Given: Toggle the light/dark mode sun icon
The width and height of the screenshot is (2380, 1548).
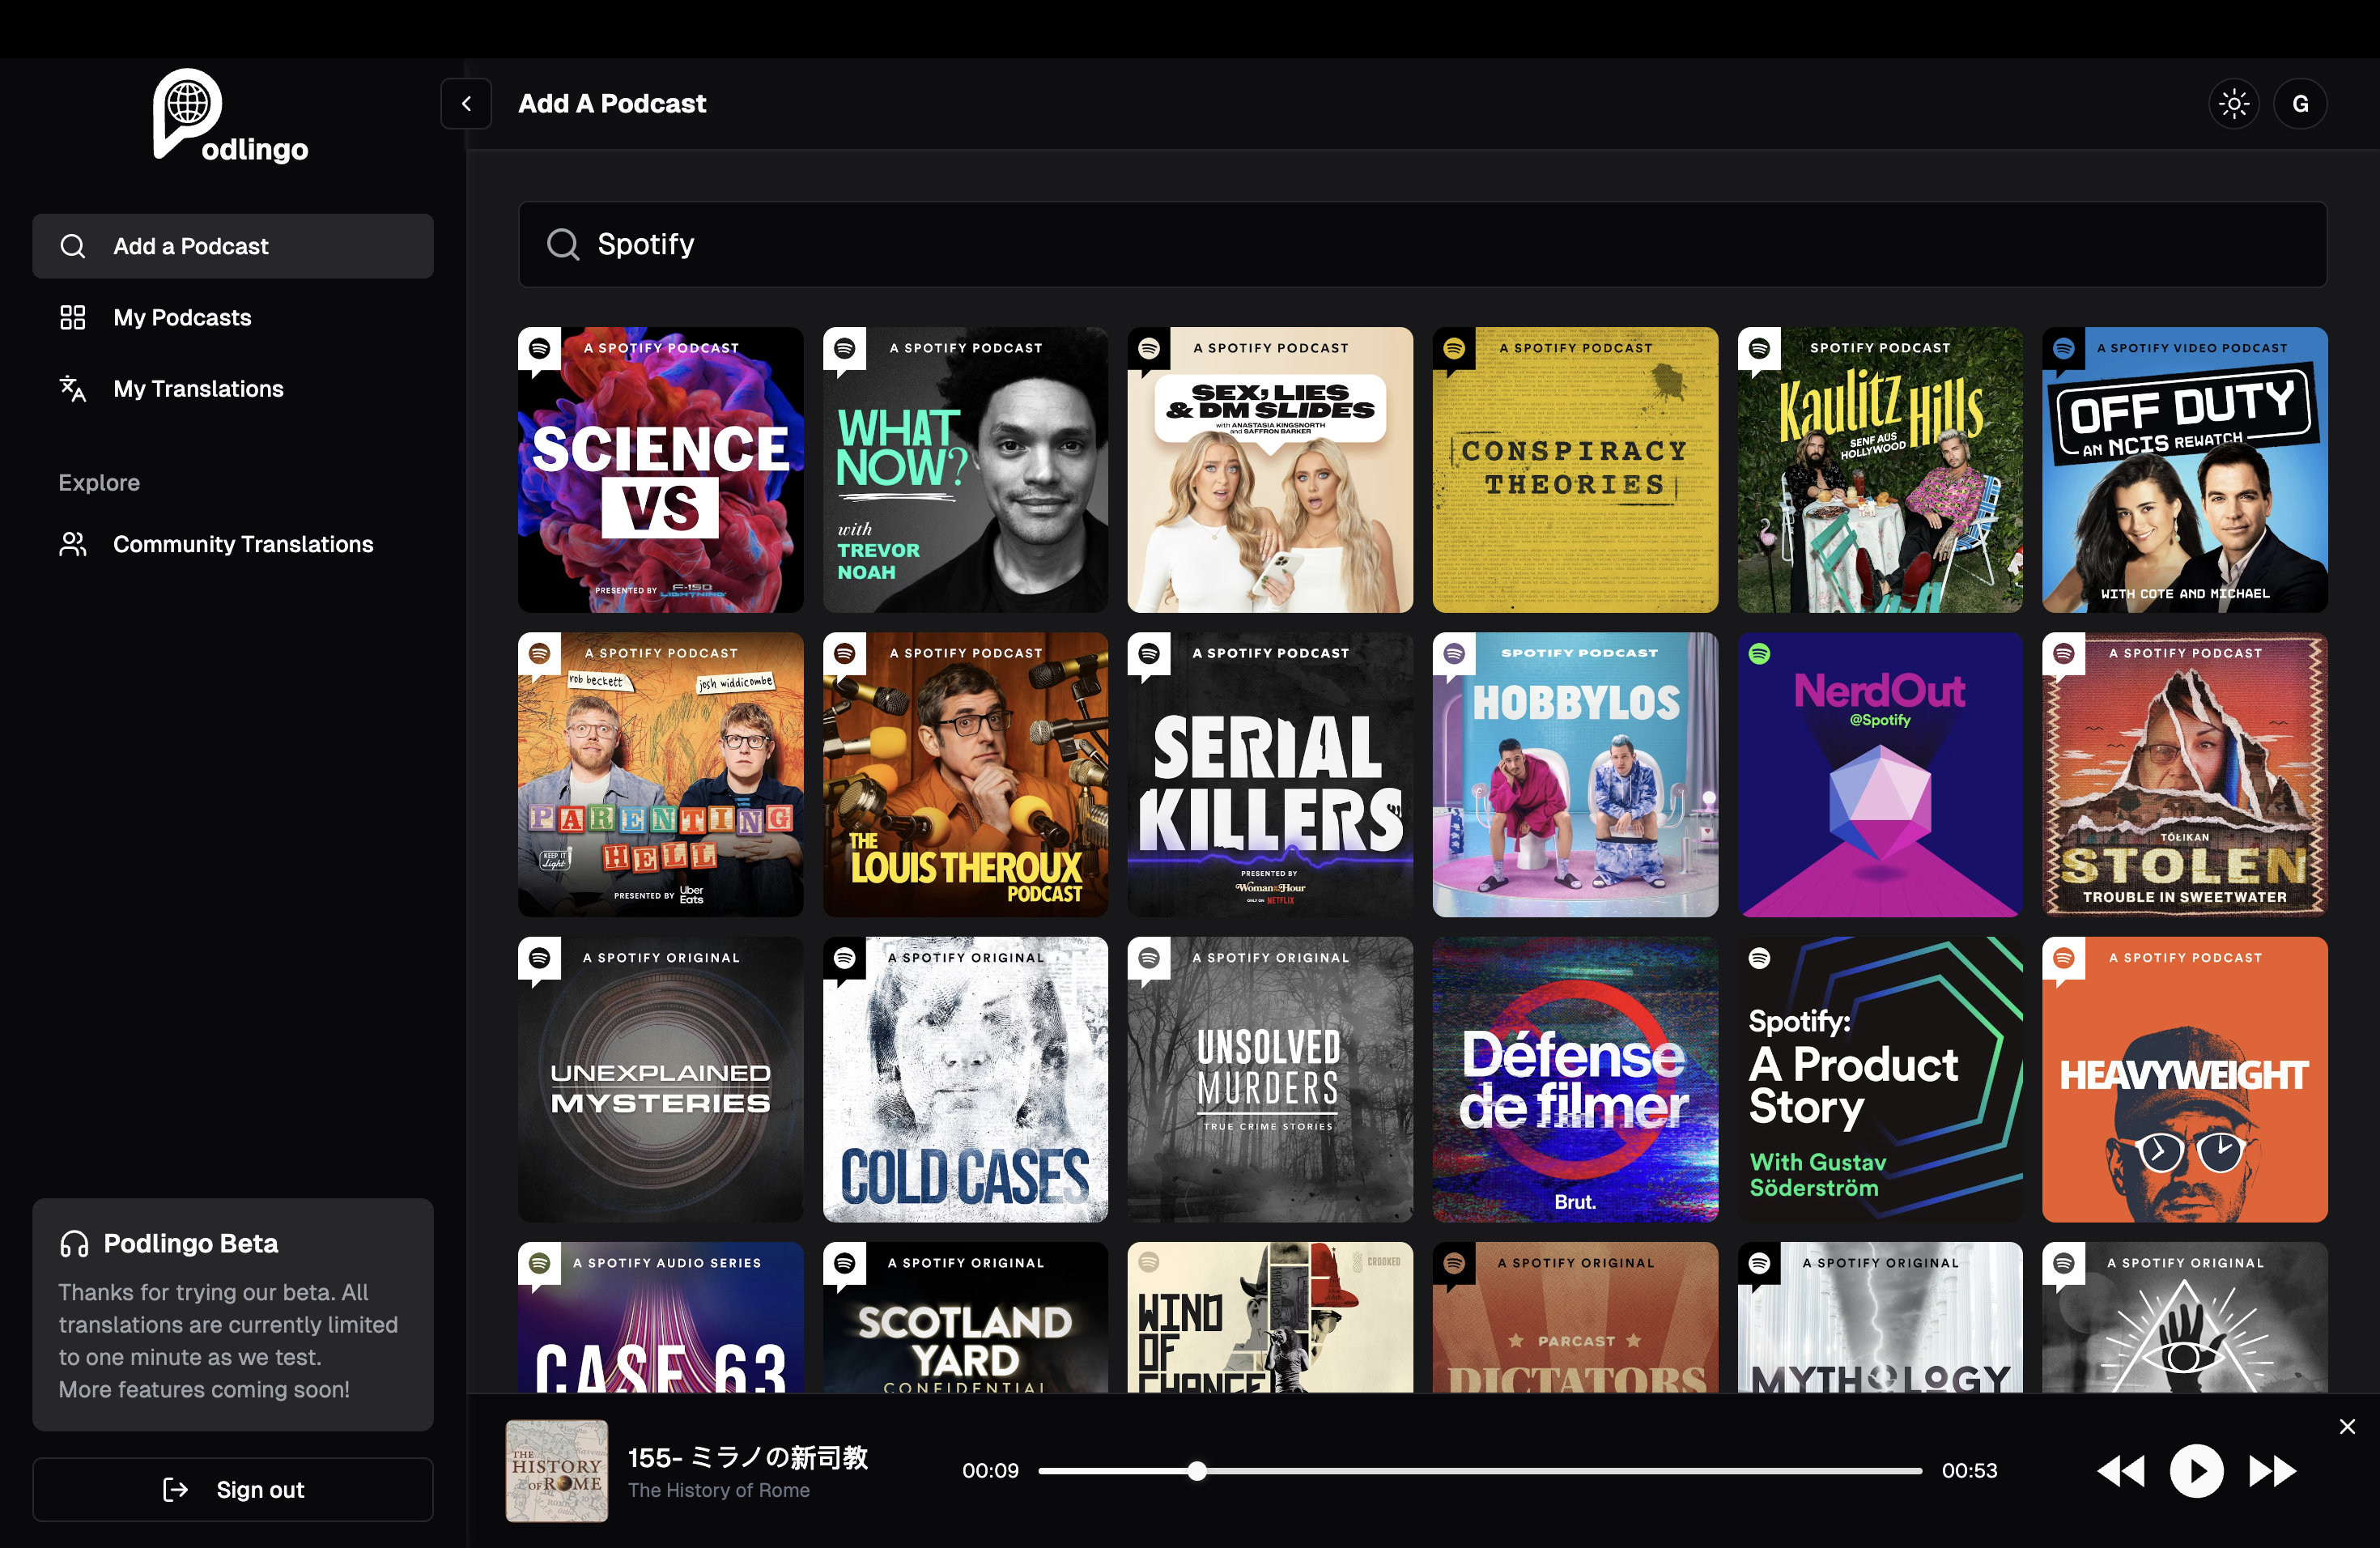Looking at the screenshot, I should click(x=2234, y=102).
